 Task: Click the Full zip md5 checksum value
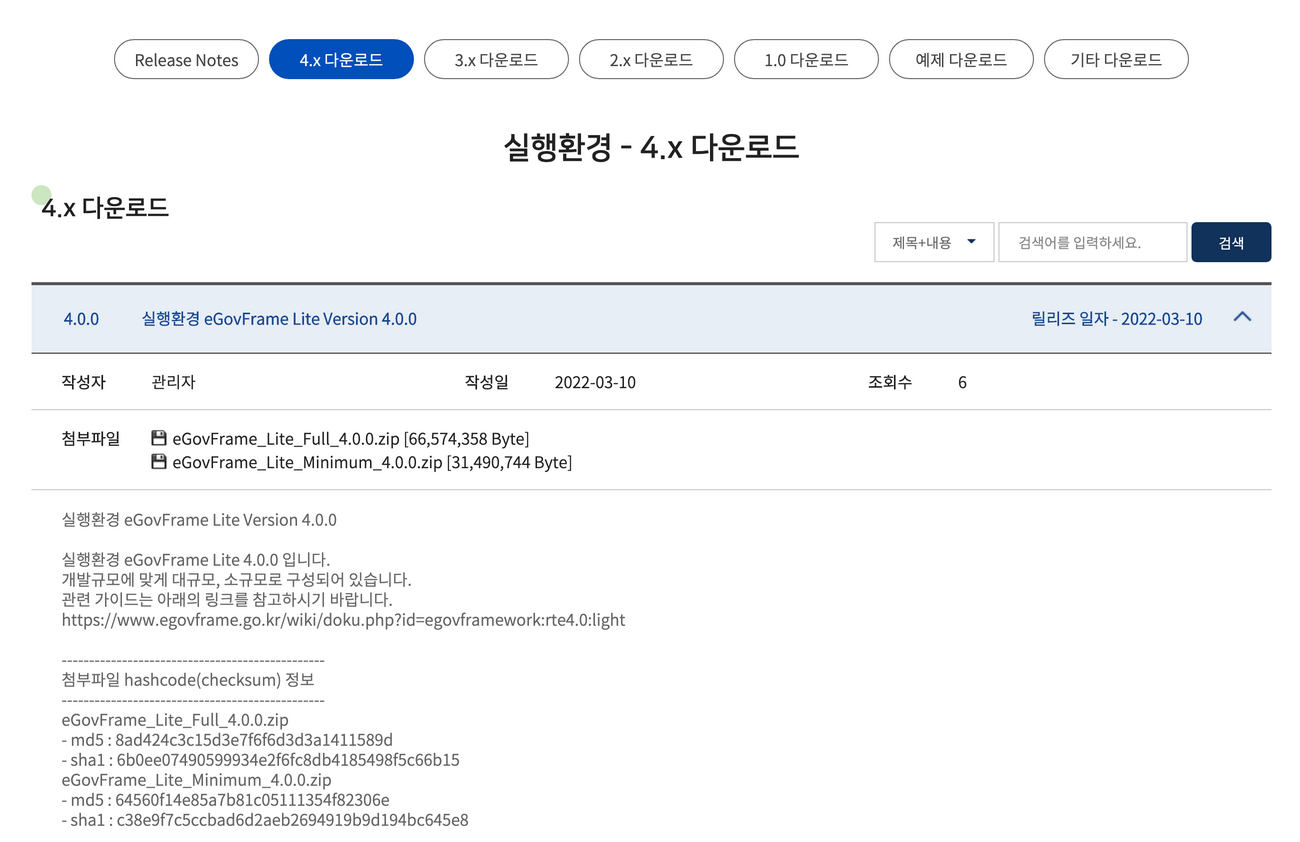(x=254, y=740)
